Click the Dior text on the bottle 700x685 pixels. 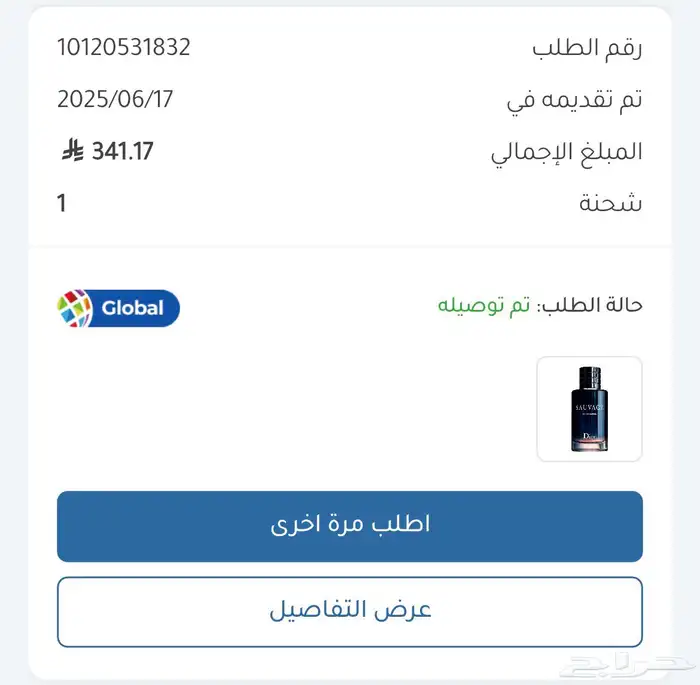point(589,437)
